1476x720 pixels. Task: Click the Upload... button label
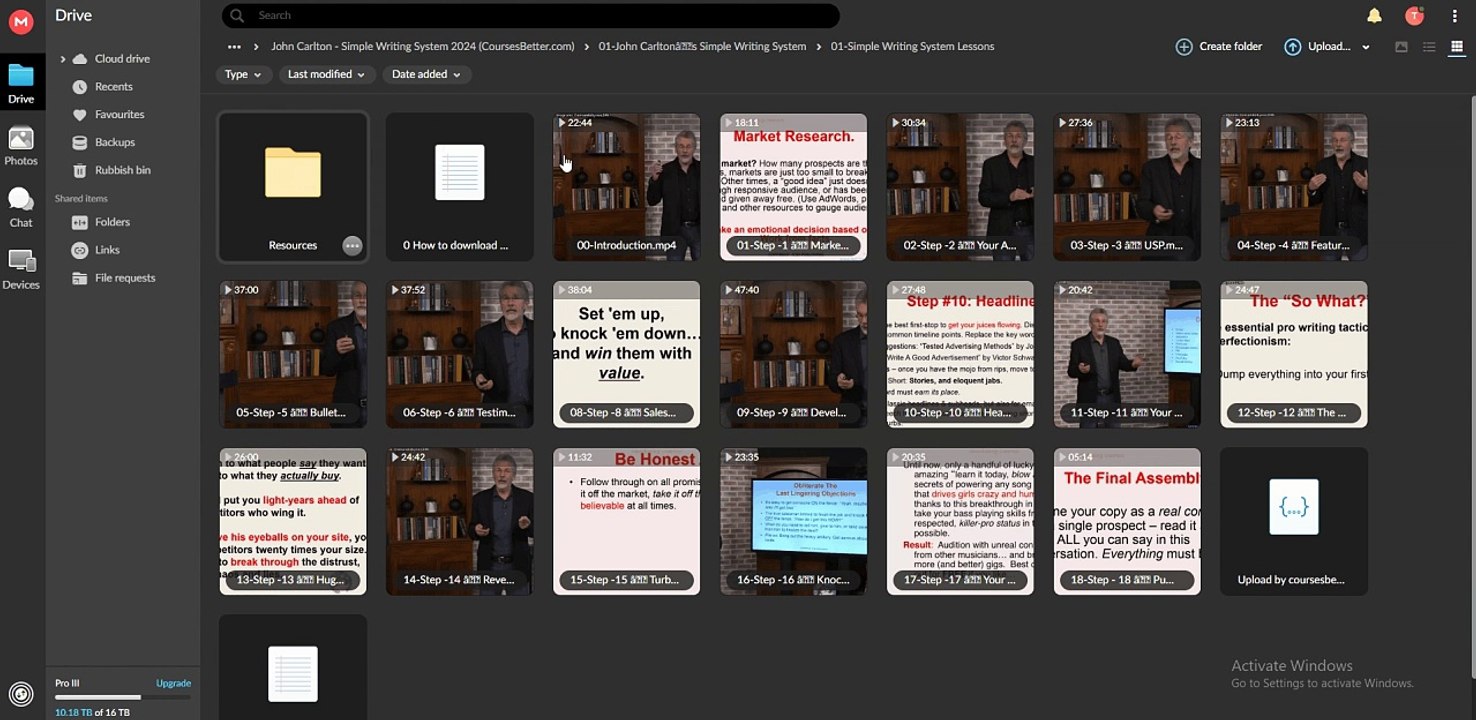(1329, 46)
